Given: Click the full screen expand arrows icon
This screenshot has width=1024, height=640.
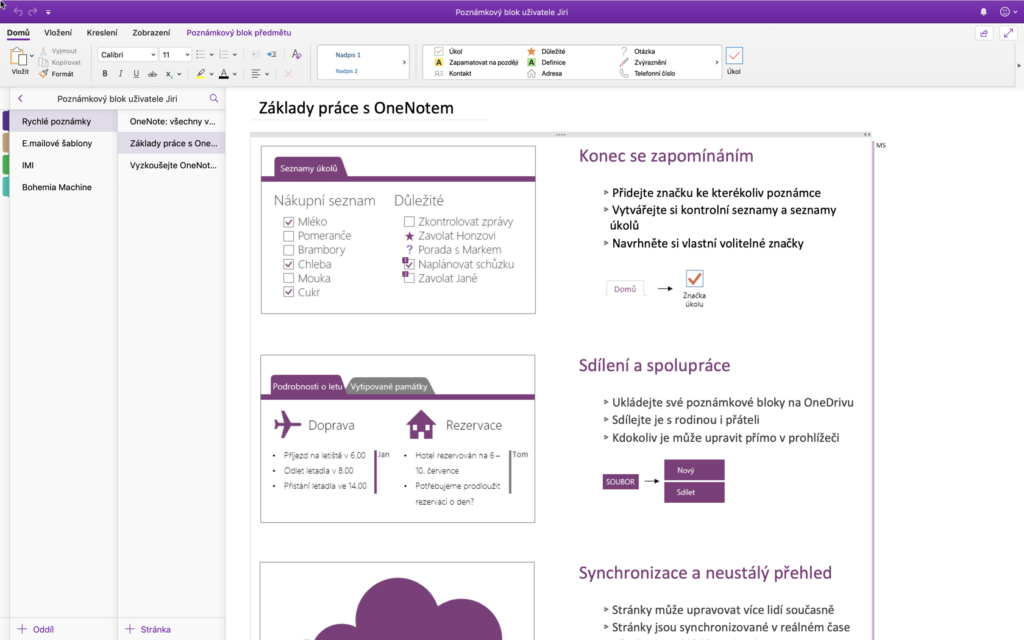Looking at the screenshot, I should pos(1008,33).
